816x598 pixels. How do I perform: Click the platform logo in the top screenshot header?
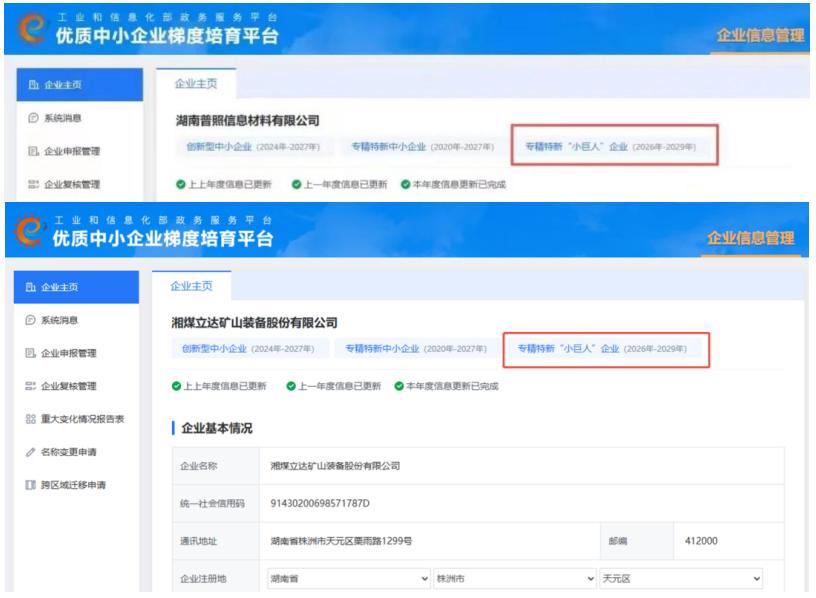31,28
